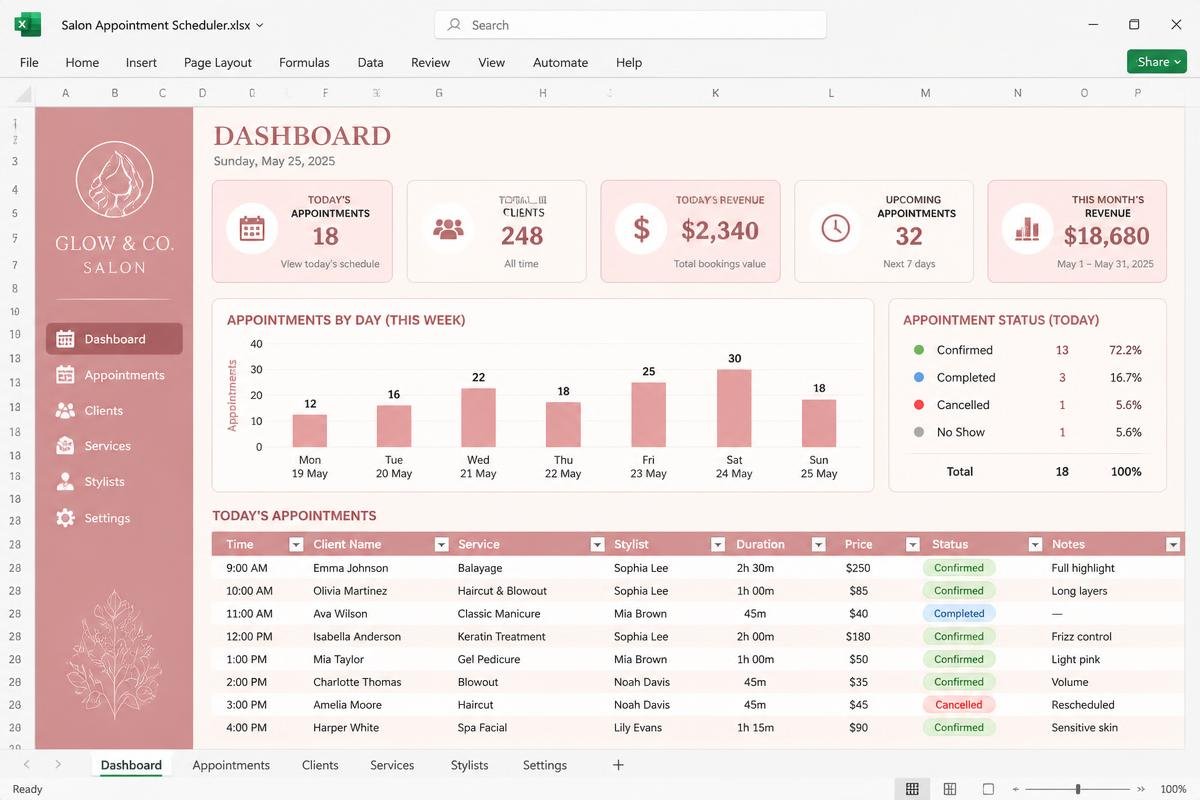Screen dimensions: 1200x800
Task: Select the Keratin Treatment service cell
Action: pos(501,636)
